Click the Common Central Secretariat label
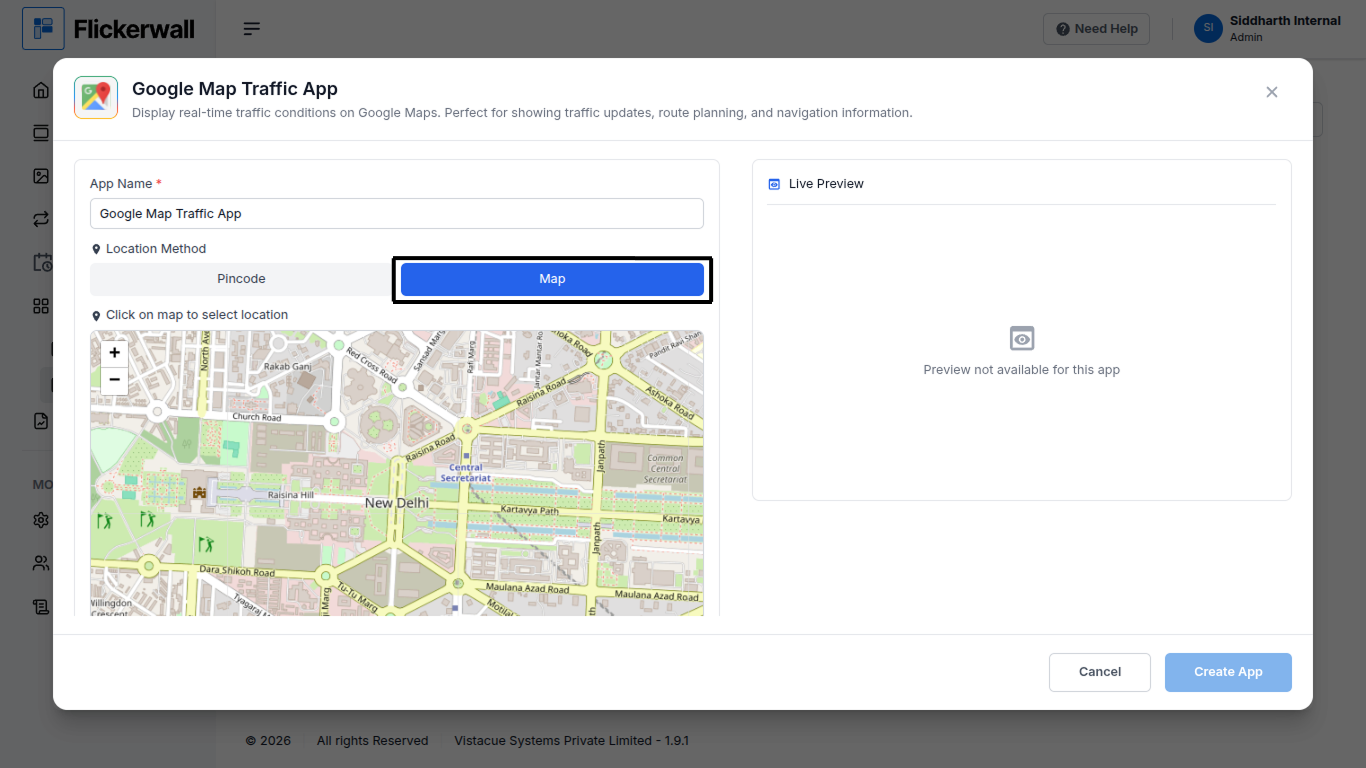This screenshot has width=1366, height=768. tap(665, 469)
